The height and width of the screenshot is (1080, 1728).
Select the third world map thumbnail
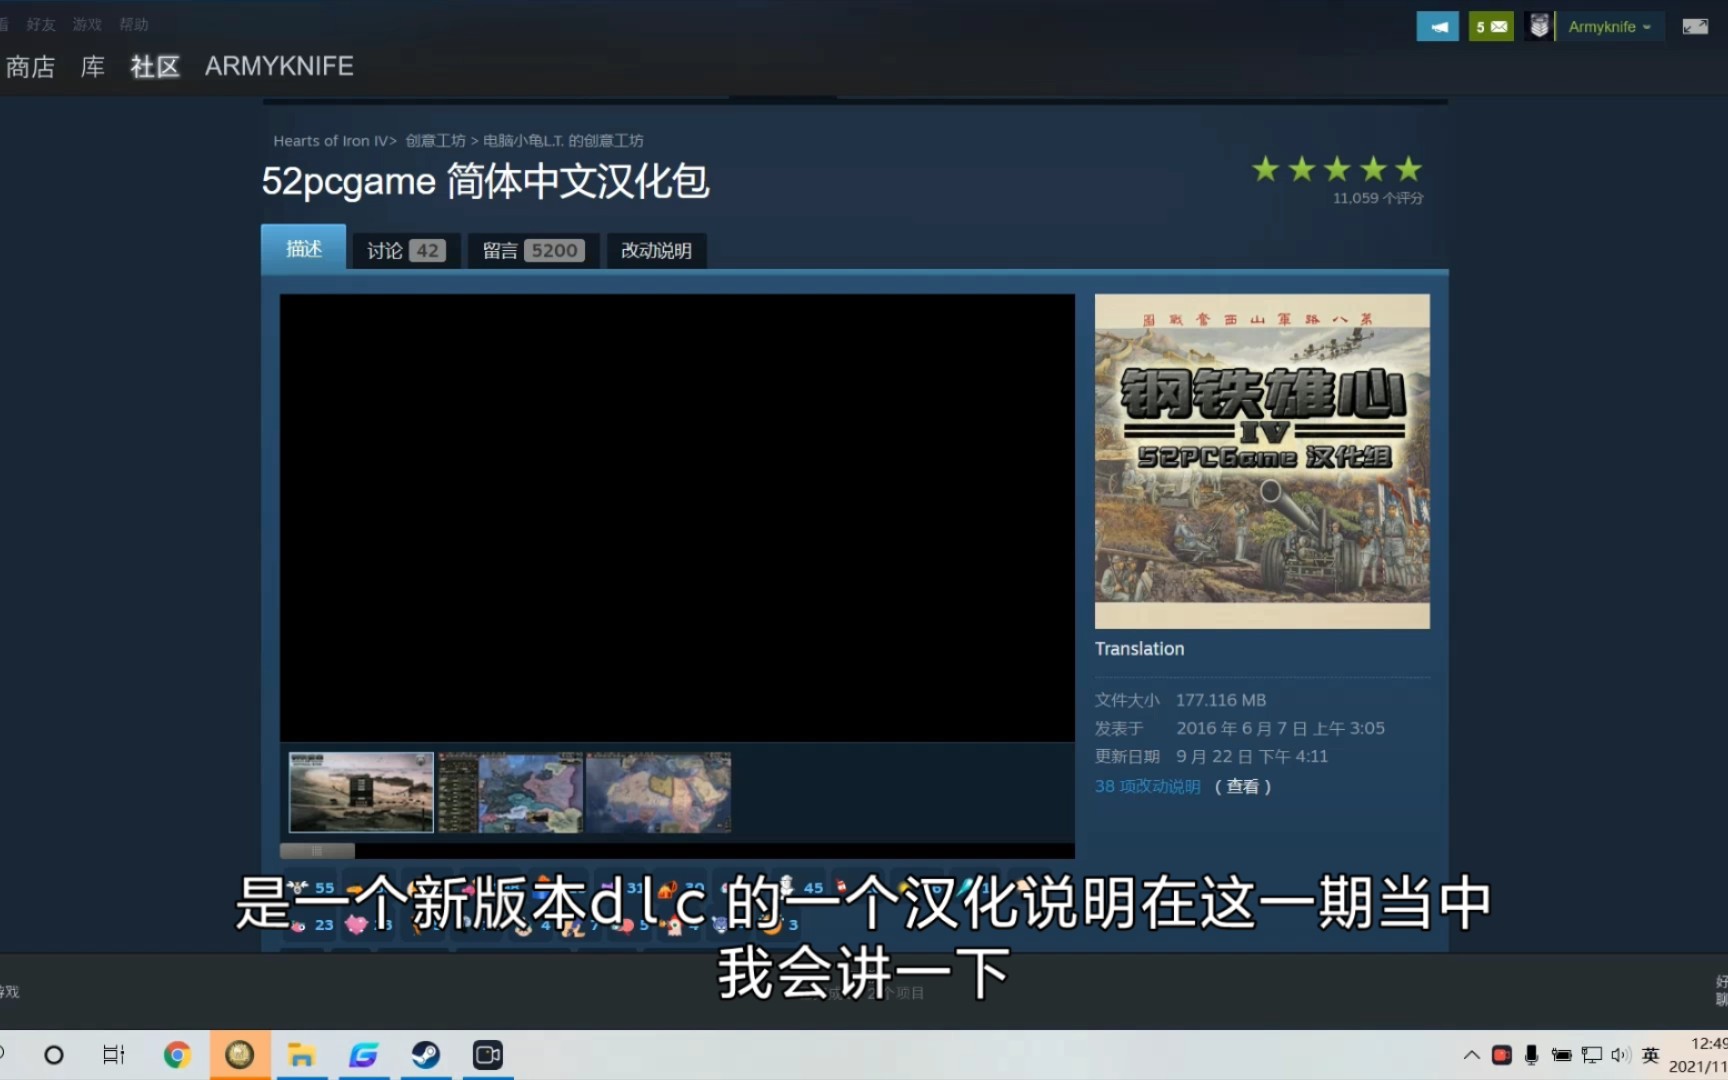coord(659,792)
